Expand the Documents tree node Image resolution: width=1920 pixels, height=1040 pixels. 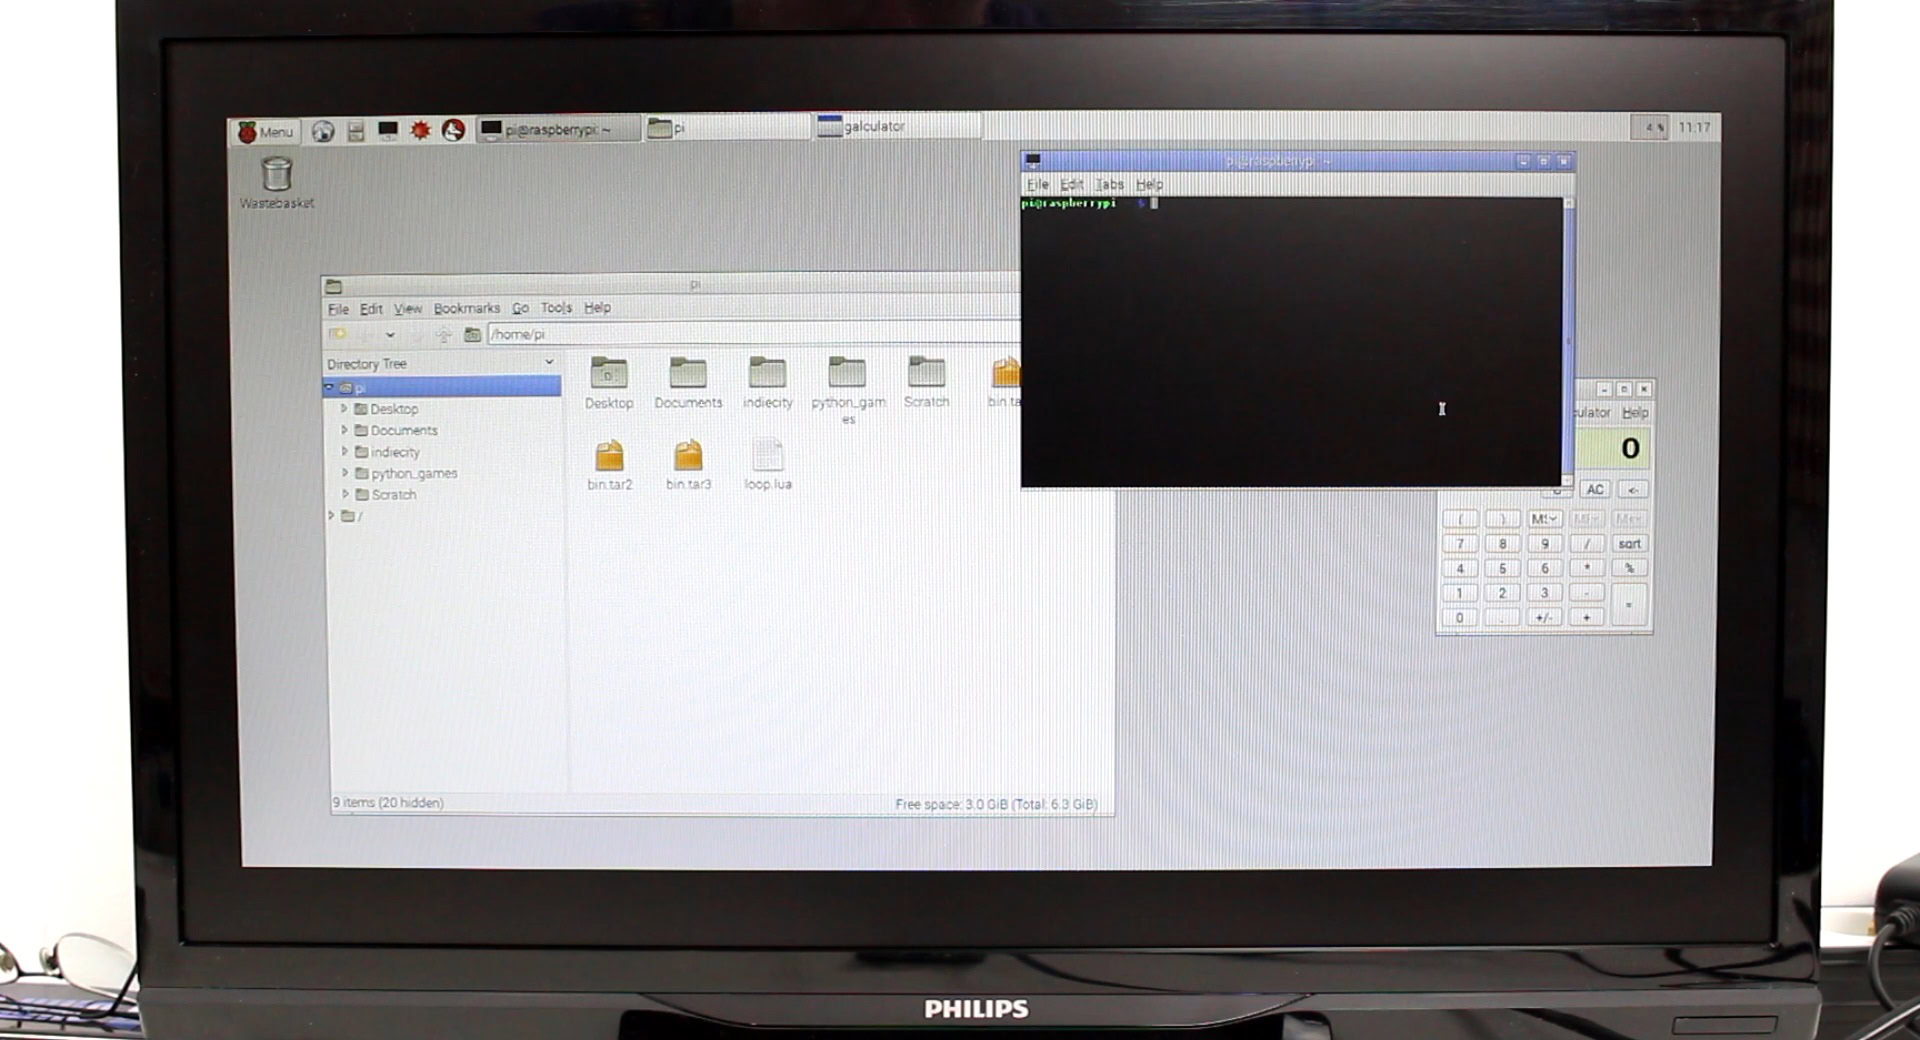pos(345,430)
